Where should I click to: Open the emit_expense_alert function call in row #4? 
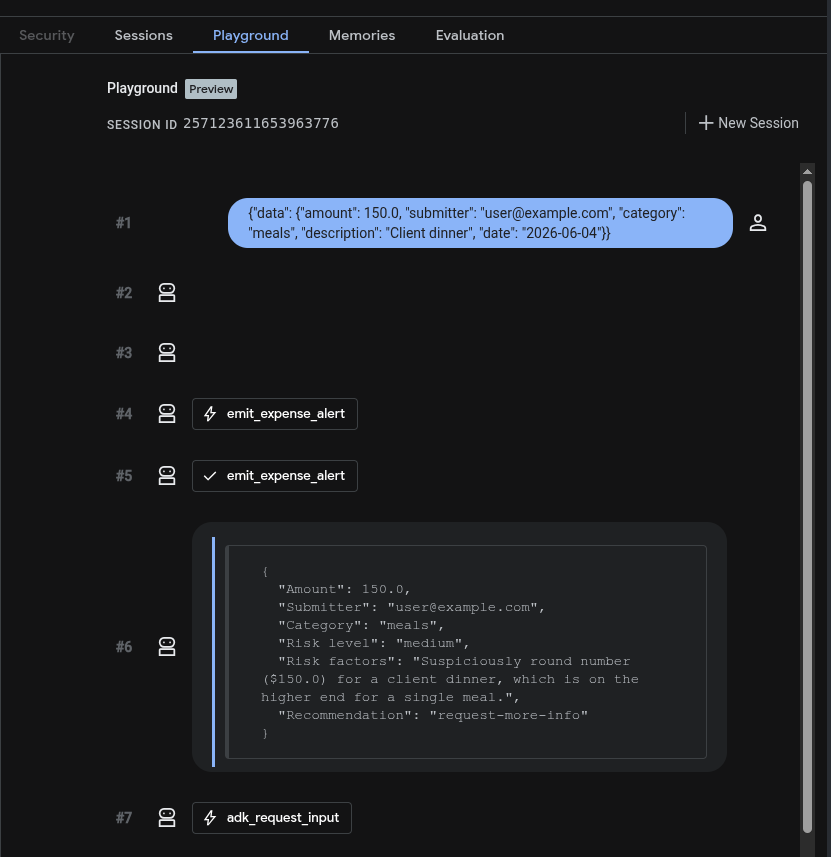tap(274, 414)
